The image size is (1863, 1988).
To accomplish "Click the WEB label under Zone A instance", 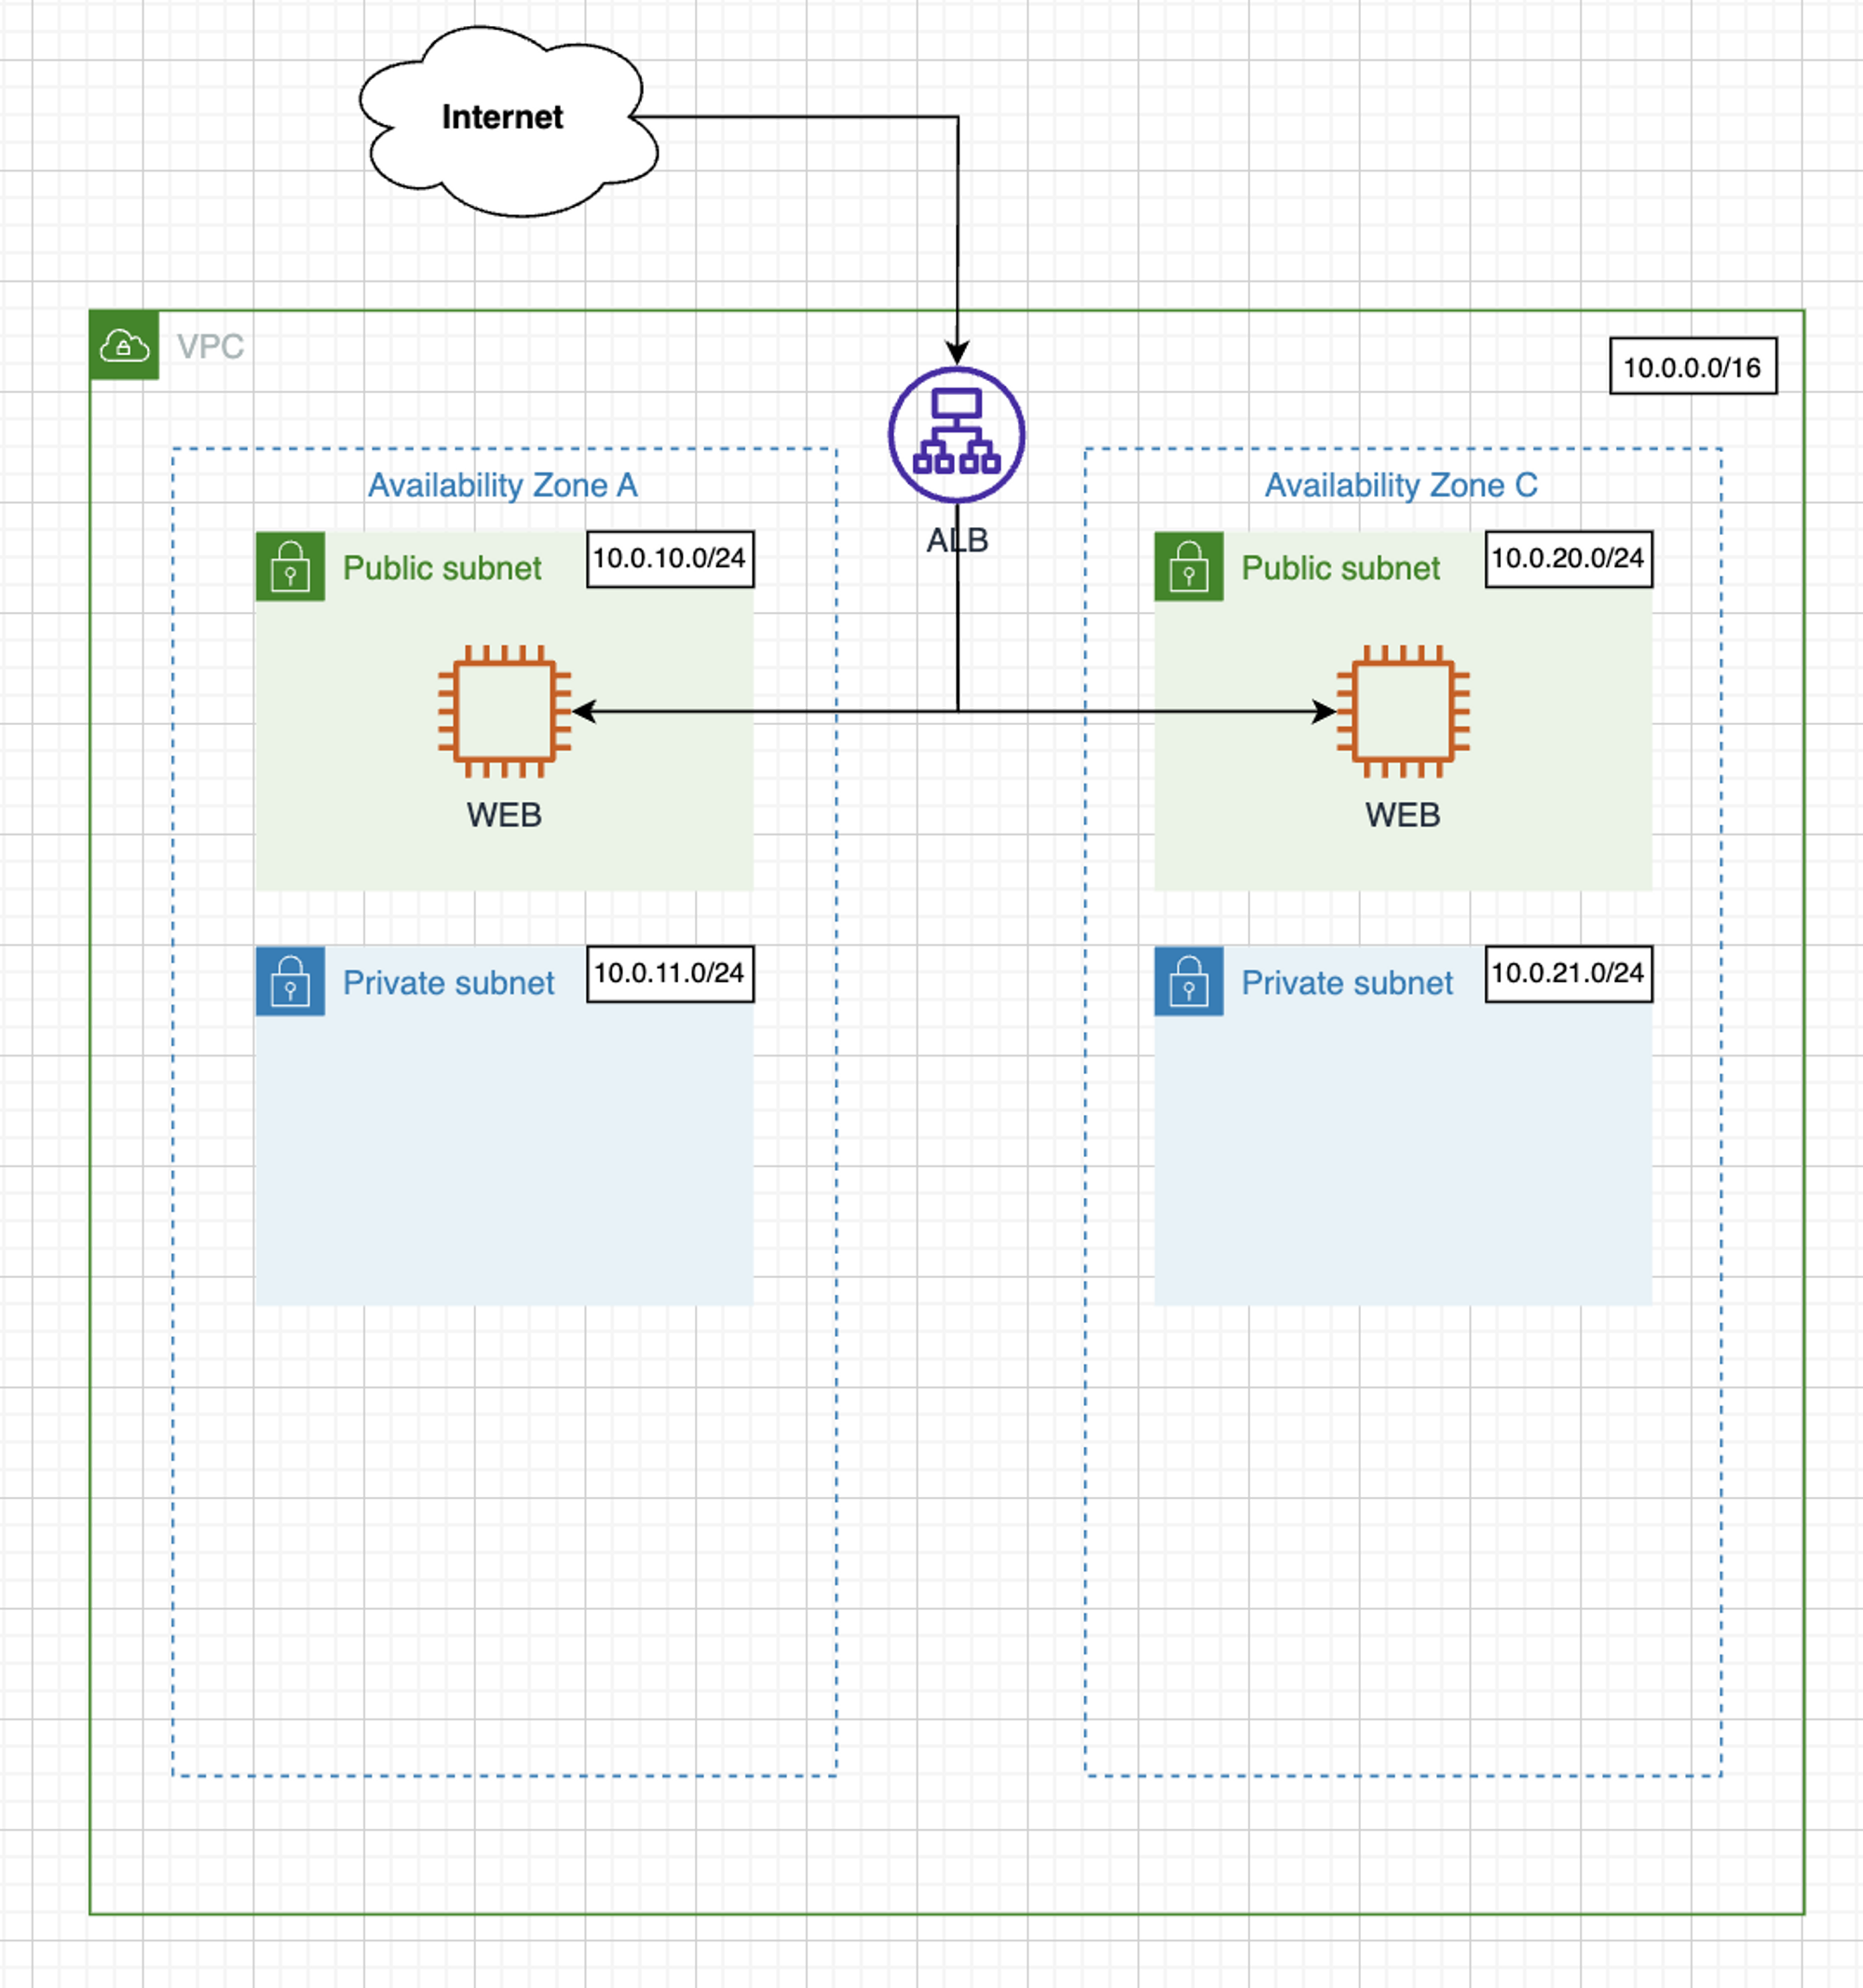I will pyautogui.click(x=504, y=815).
